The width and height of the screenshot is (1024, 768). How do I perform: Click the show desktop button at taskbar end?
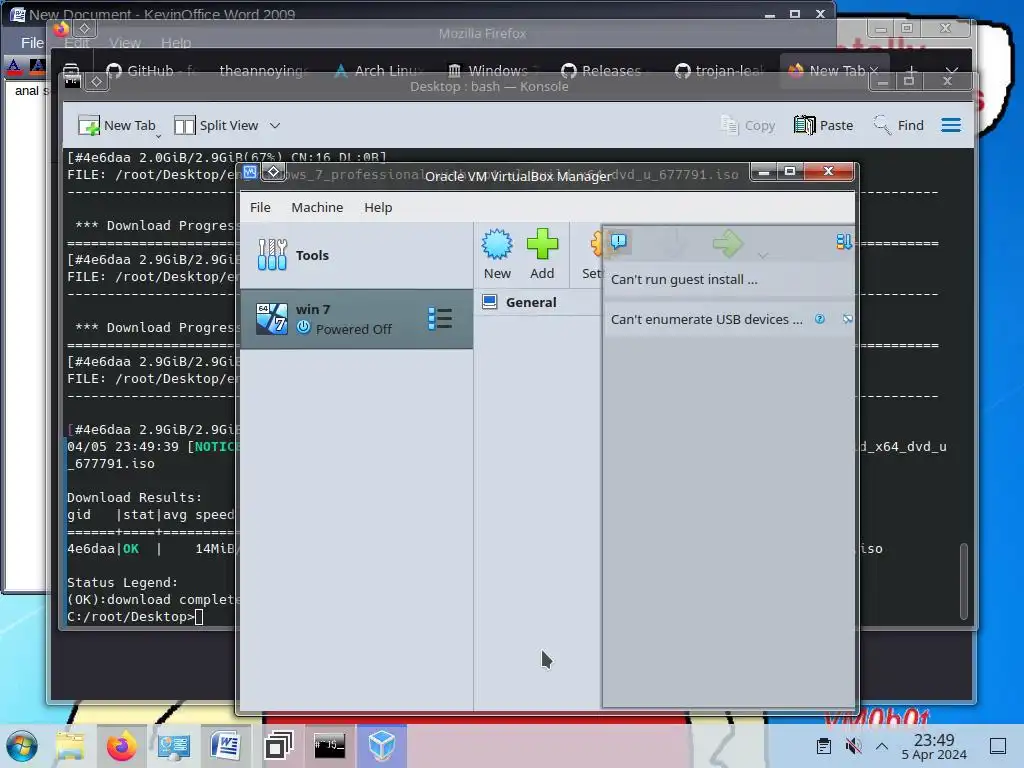[x=997, y=746]
